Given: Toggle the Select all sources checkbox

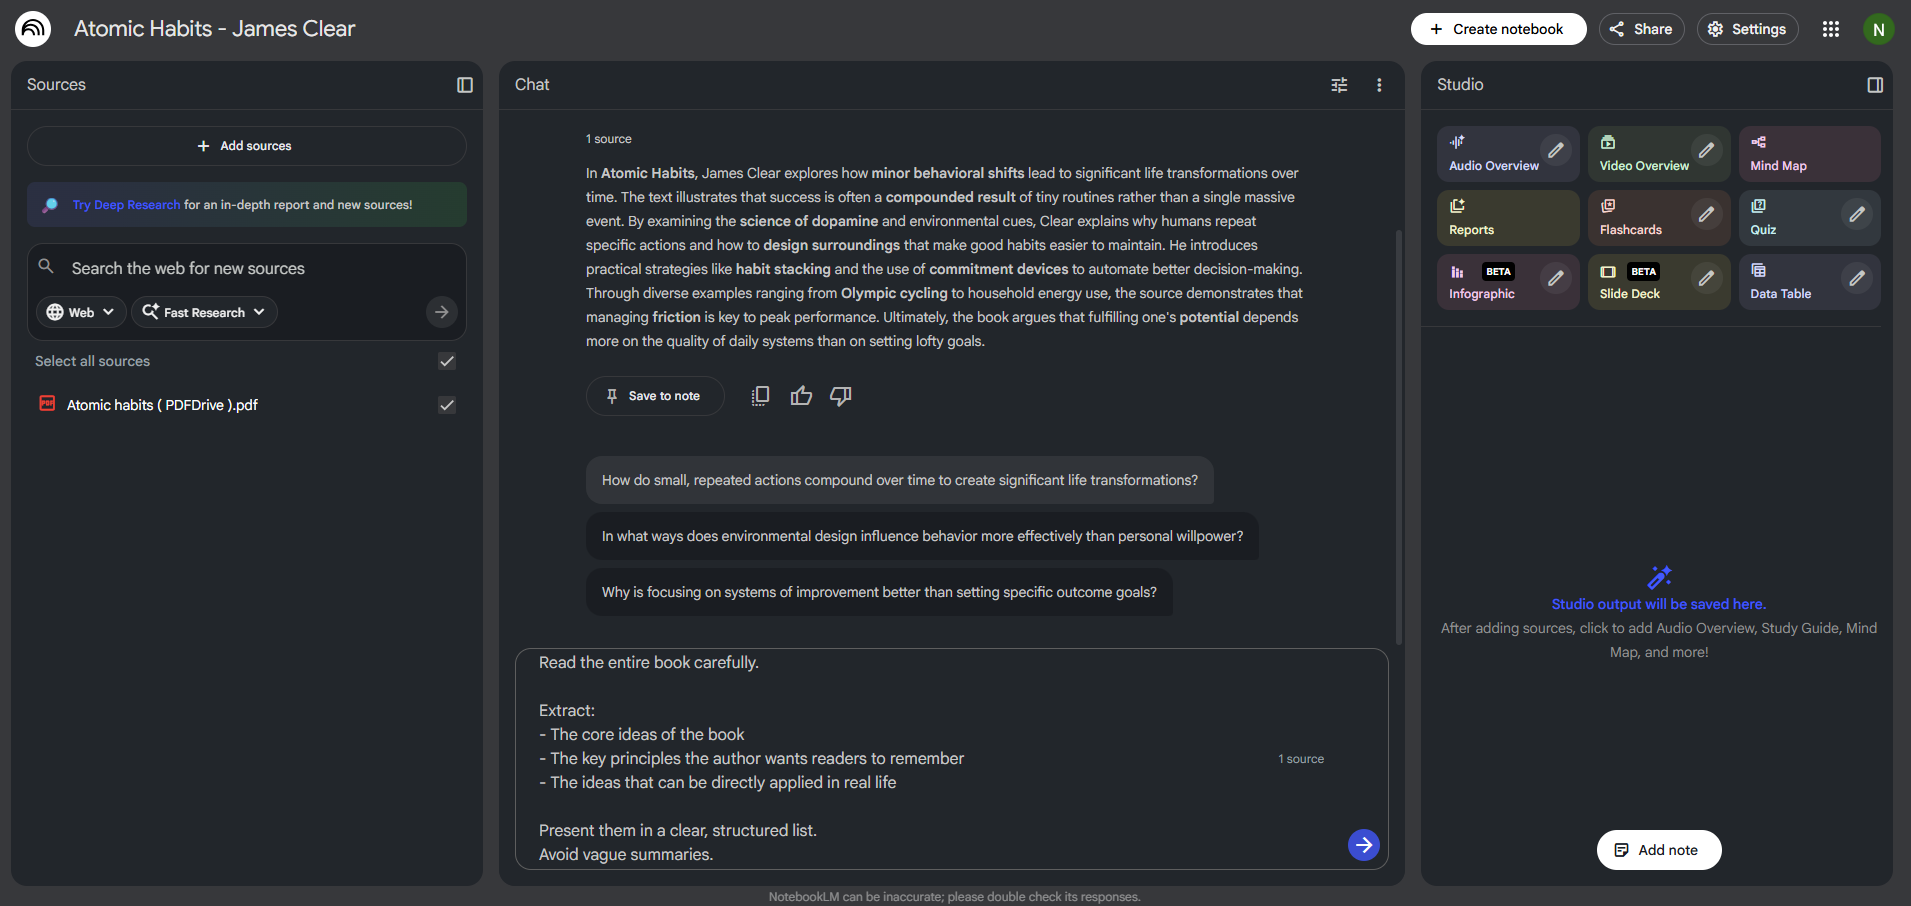Looking at the screenshot, I should 447,361.
